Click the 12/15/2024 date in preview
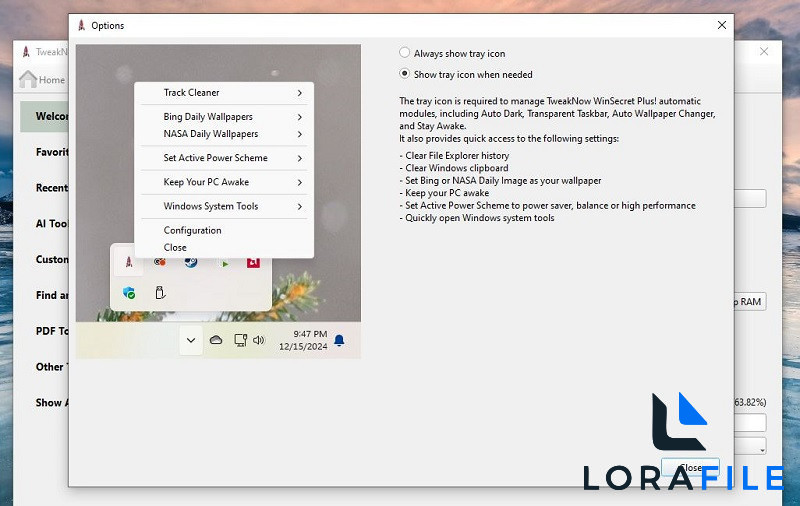800x506 pixels. pyautogui.click(x=303, y=346)
